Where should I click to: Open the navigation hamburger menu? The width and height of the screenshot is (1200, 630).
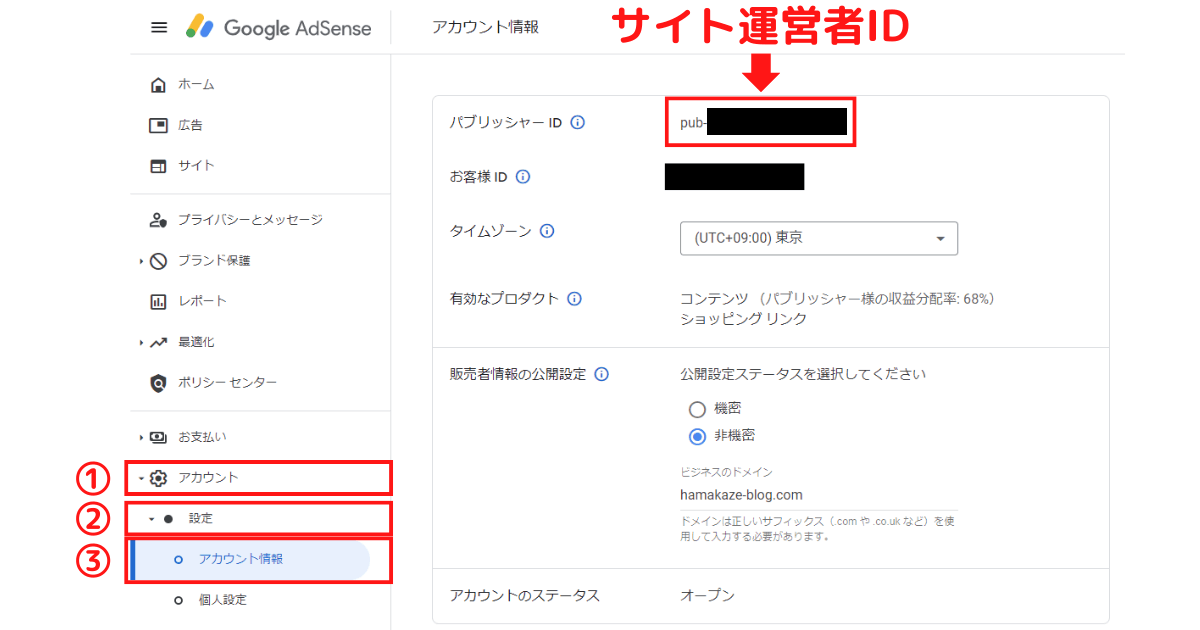pos(158,27)
